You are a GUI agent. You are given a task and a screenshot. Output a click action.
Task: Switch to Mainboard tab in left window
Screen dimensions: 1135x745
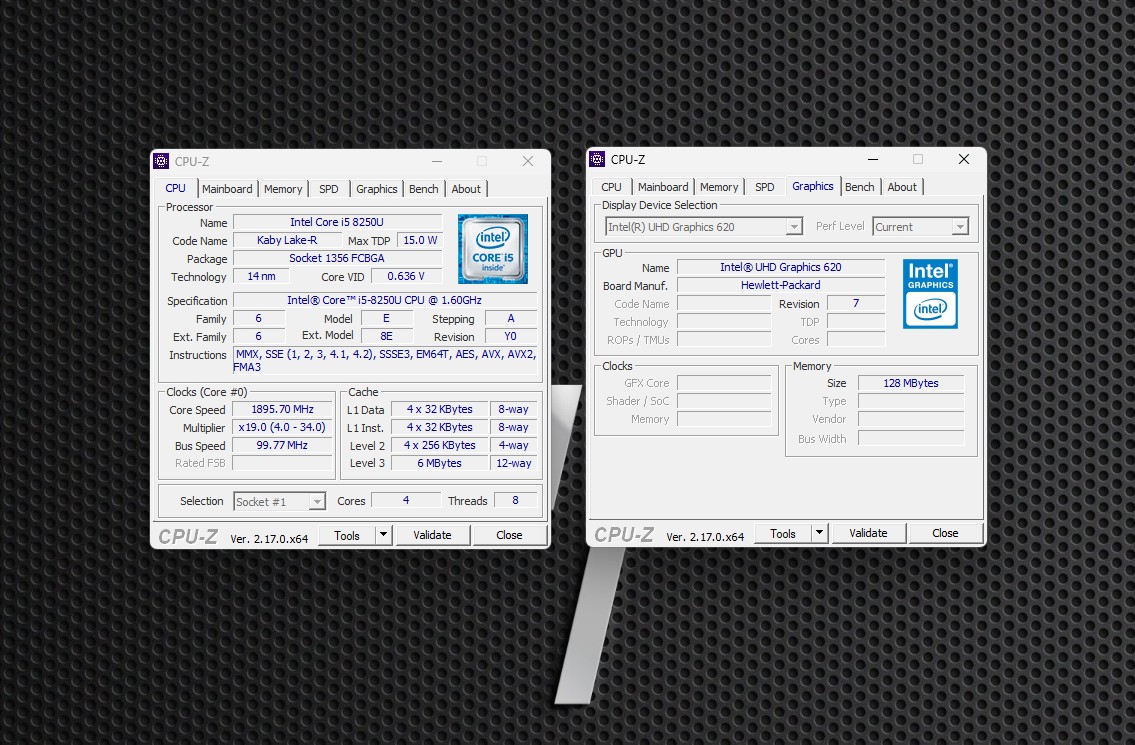(227, 189)
